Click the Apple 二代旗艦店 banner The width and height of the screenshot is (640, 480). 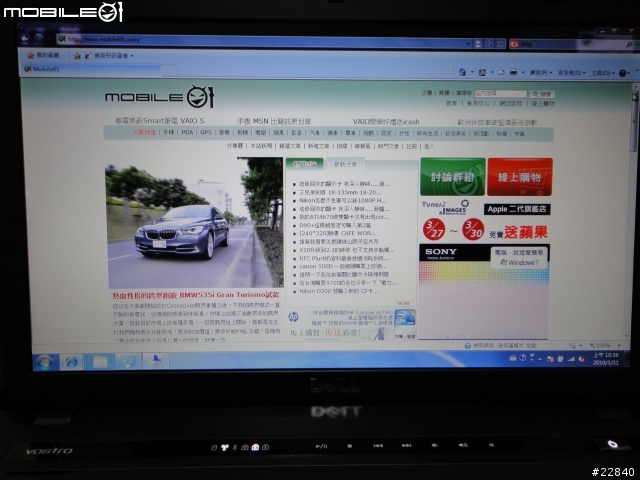(517, 209)
